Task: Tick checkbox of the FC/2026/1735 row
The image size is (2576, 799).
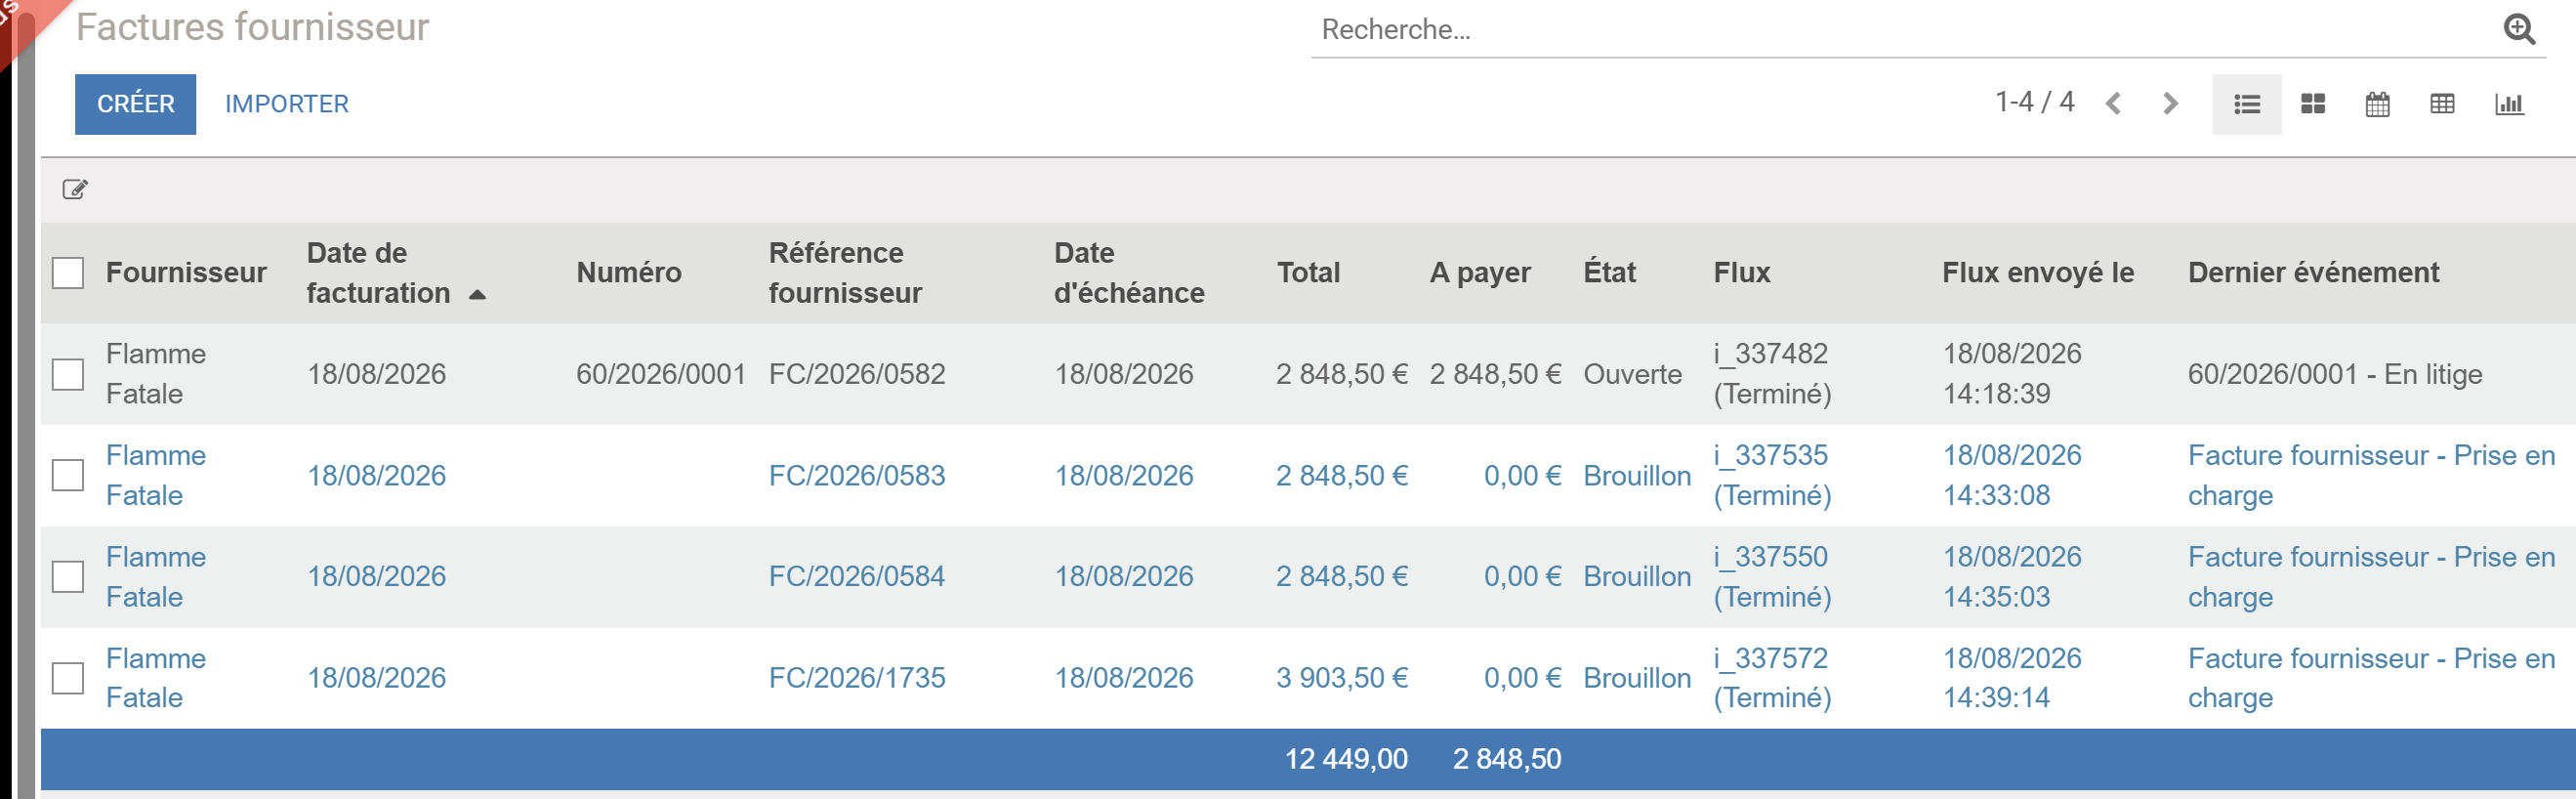Action: tap(68, 678)
